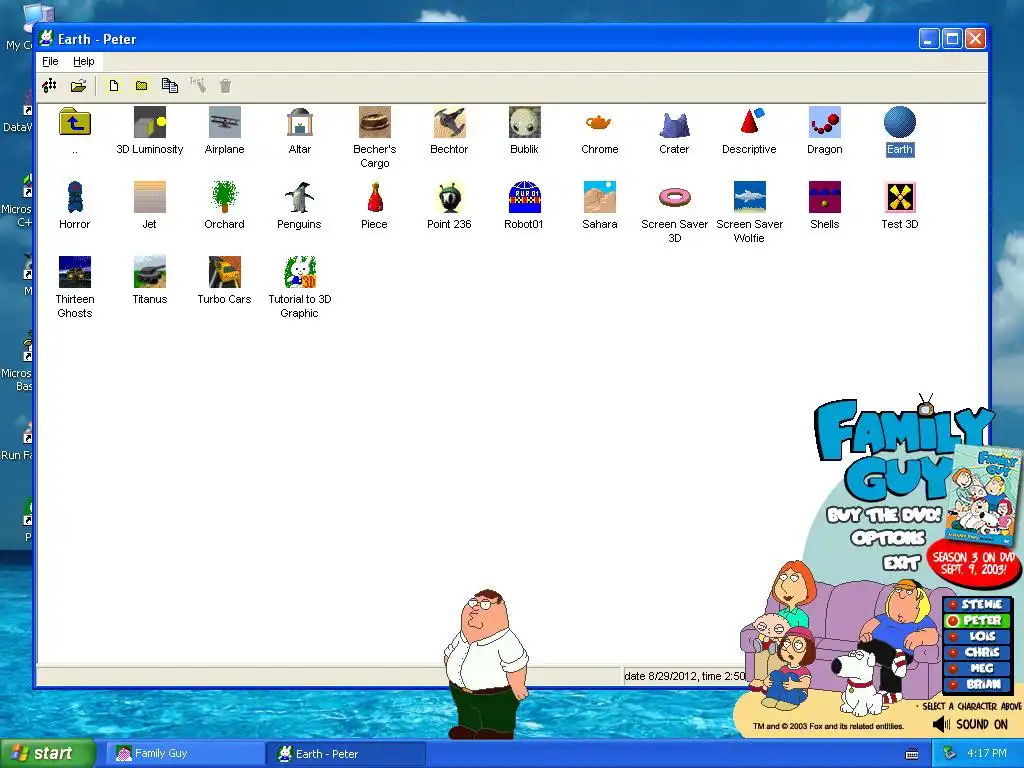Click the keyboard icon in taskbar

[912, 754]
